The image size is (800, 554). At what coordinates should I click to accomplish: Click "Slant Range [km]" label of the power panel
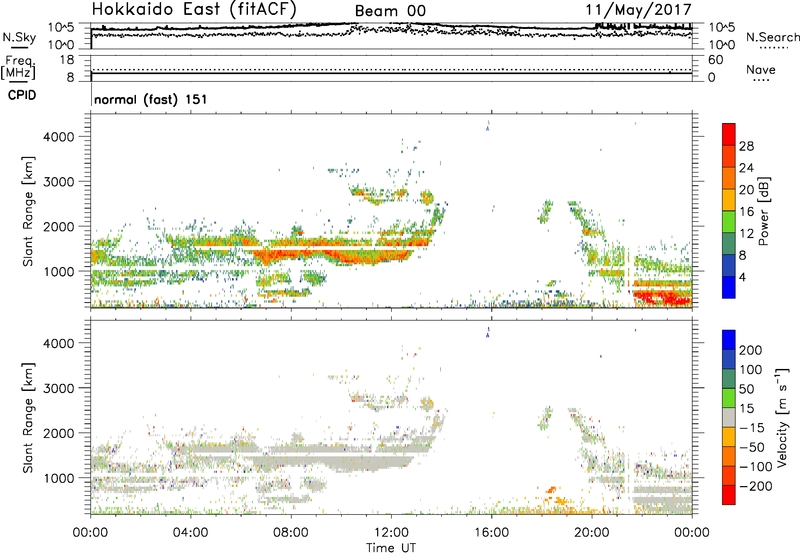click(x=28, y=211)
